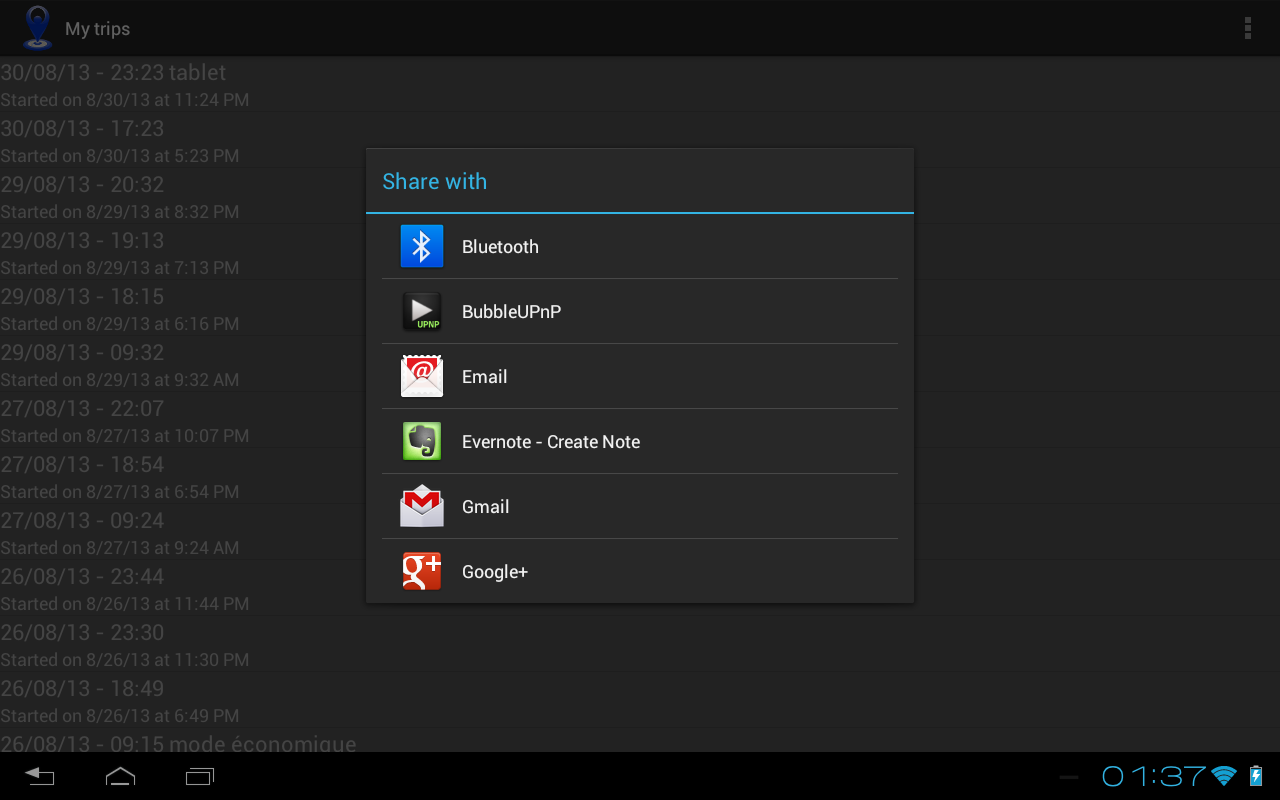The width and height of the screenshot is (1280, 800).
Task: Tap the BubbleUPnP play icon
Action: click(422, 311)
